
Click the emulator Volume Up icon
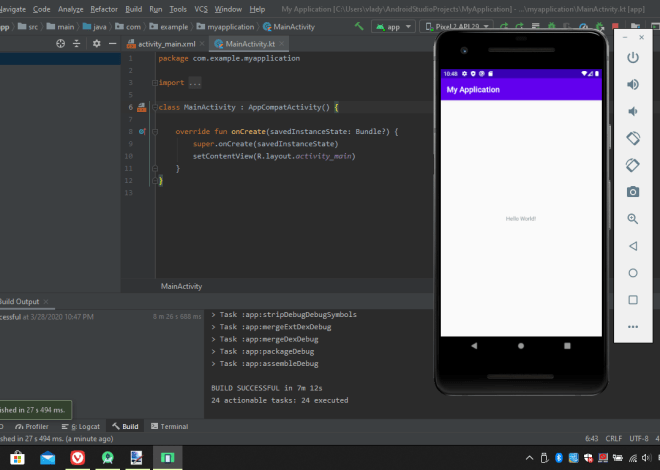[x=633, y=84]
